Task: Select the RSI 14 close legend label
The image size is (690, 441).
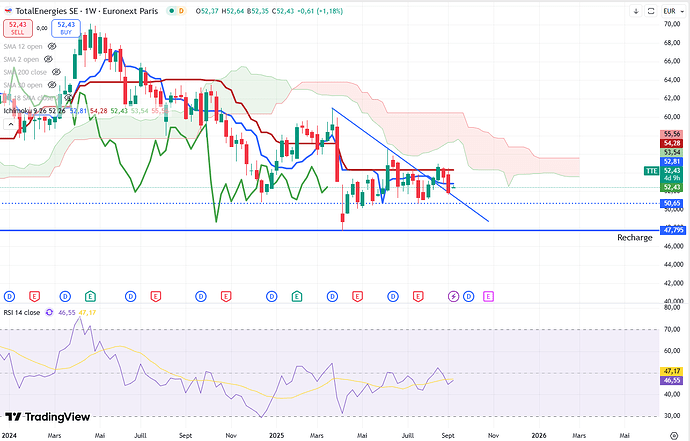Action: pos(22,312)
